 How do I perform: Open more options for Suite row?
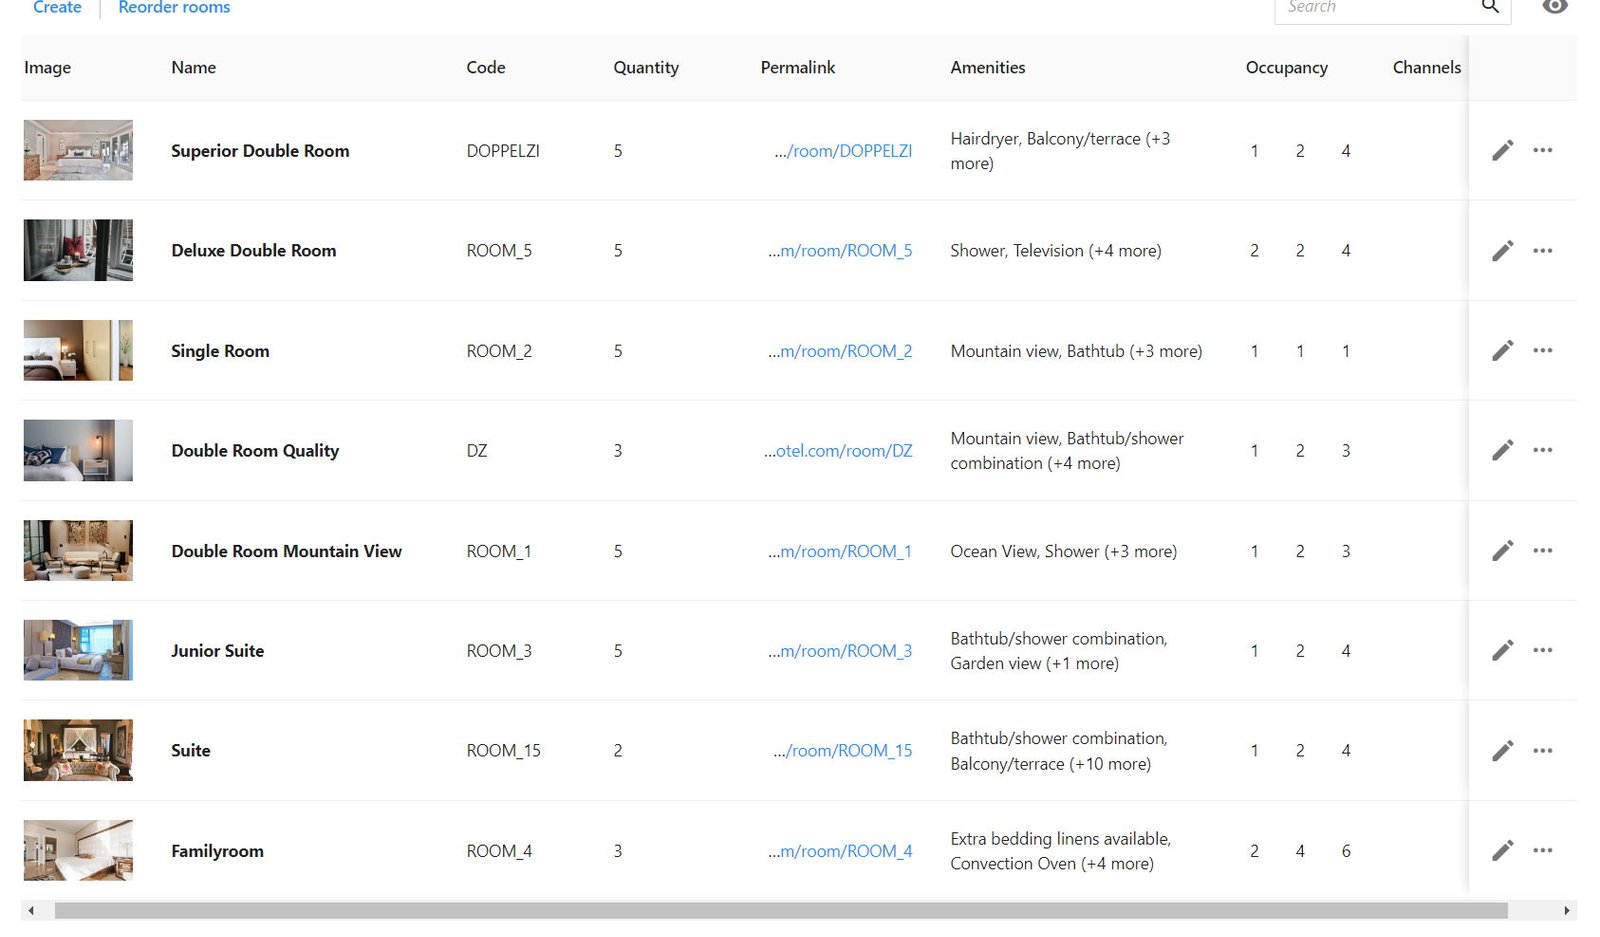click(x=1543, y=750)
